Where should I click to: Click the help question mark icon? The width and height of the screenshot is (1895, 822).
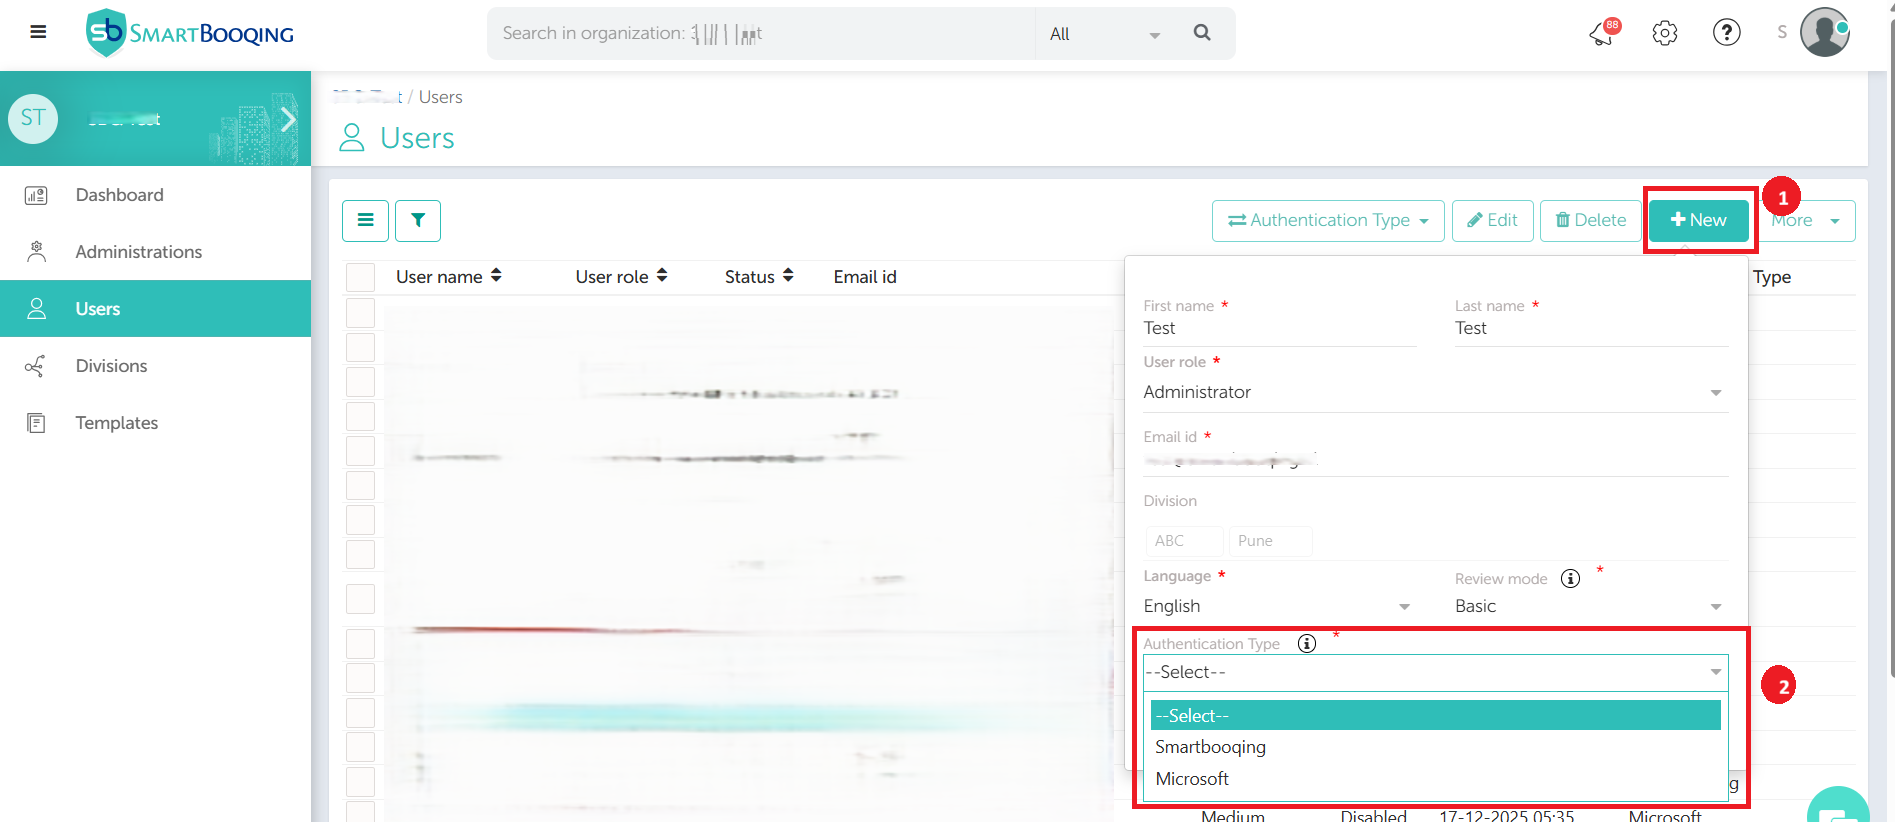coord(1726,33)
